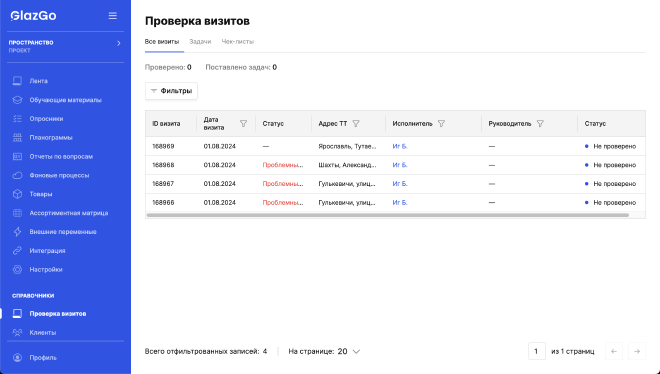Switch to Все визиты tab
The height and width of the screenshot is (374, 660).
(x=162, y=42)
